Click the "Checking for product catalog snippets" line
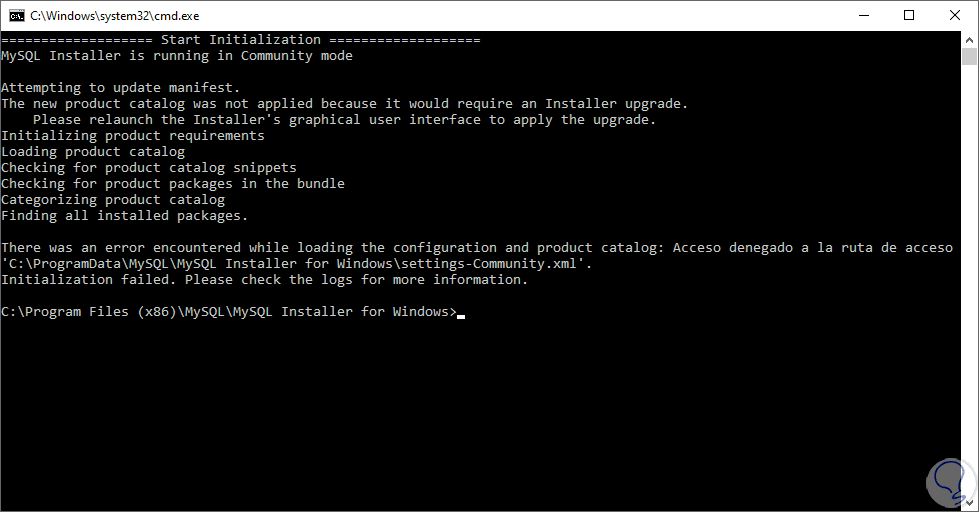Screen dimensions: 979x512 coord(148,168)
